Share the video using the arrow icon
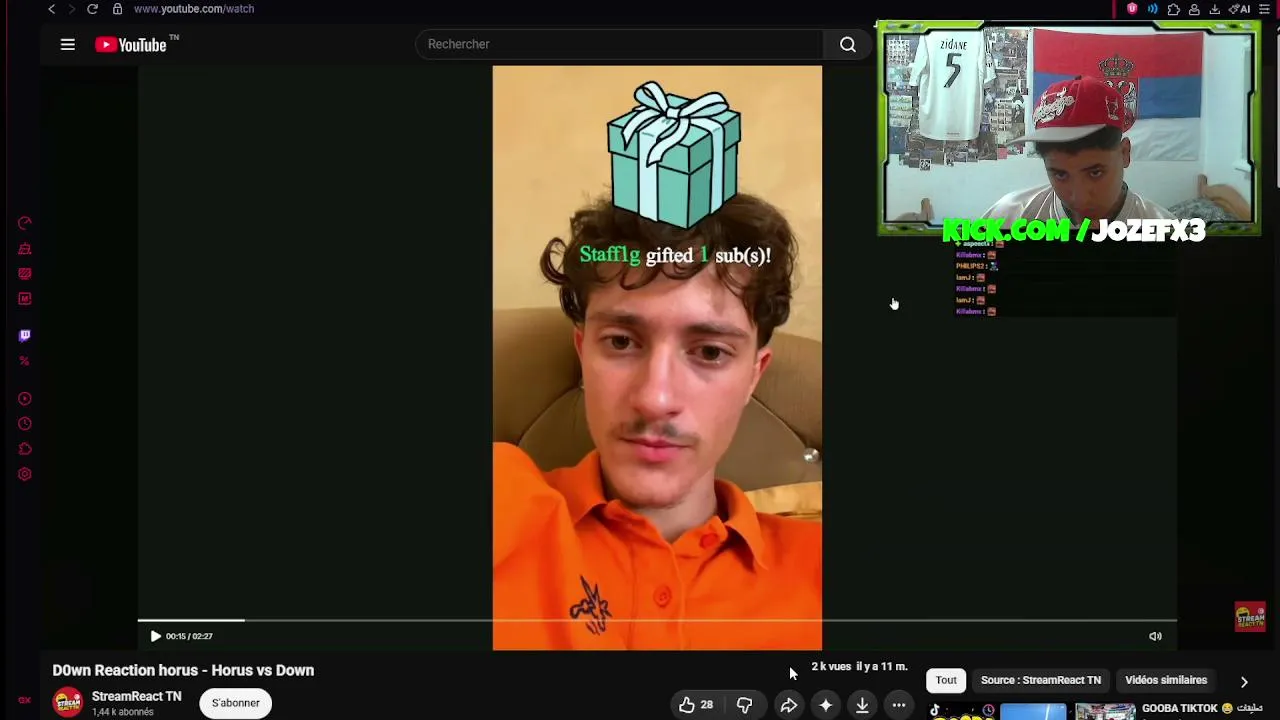The height and width of the screenshot is (720, 1280). point(788,705)
